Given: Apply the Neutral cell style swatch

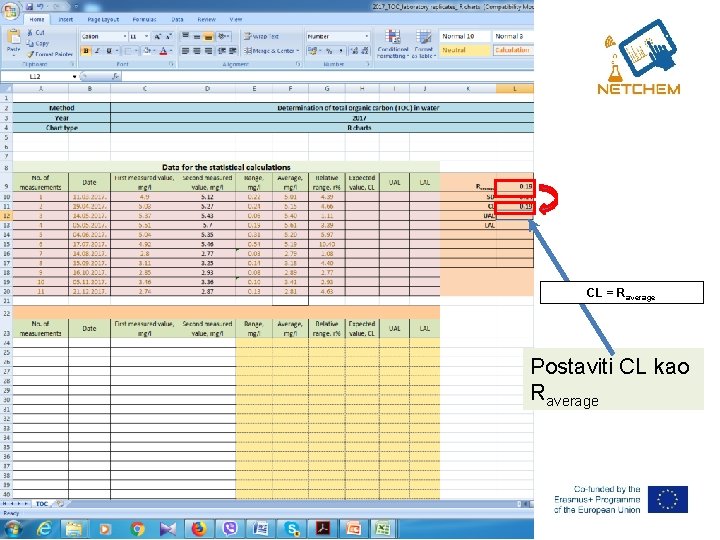Looking at the screenshot, I should (464, 50).
